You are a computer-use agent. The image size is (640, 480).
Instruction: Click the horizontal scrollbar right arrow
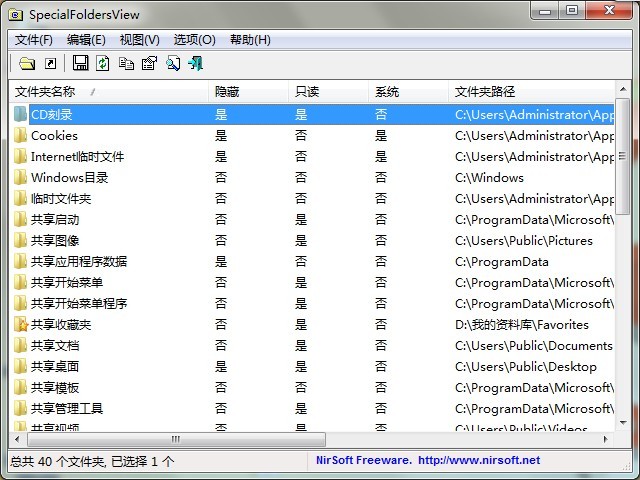pos(604,439)
